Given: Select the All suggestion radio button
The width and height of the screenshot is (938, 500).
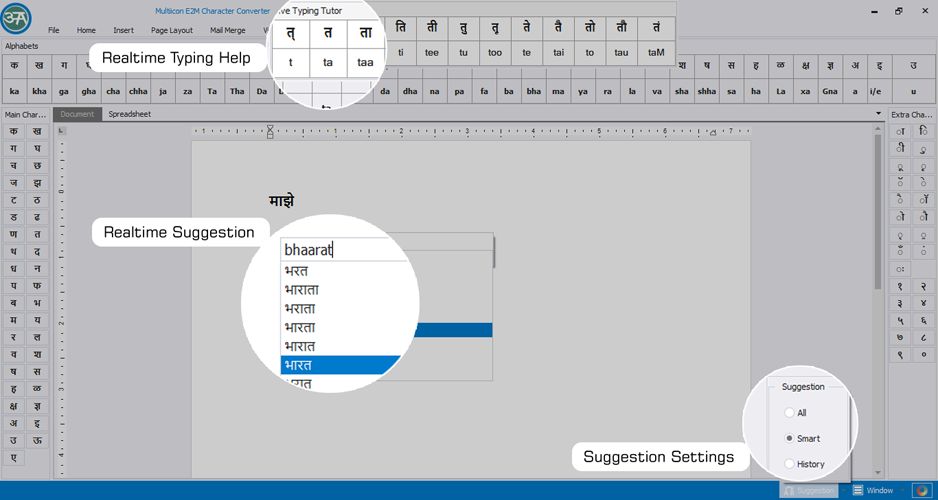Looking at the screenshot, I should (x=789, y=413).
